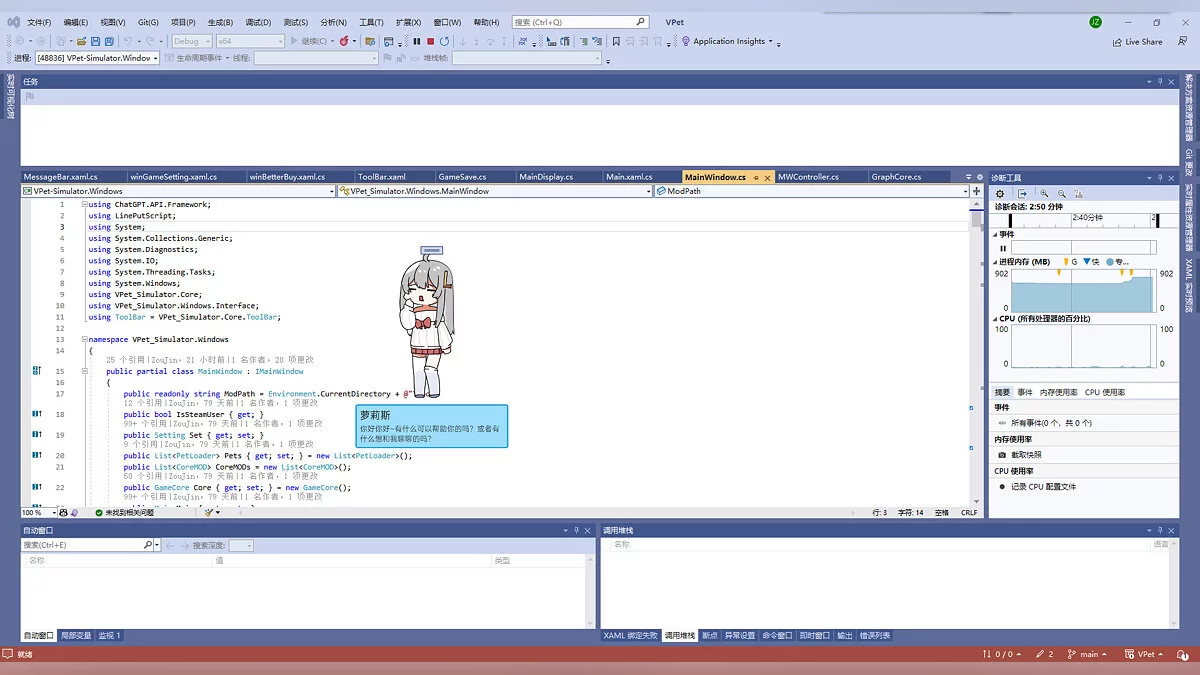Take a memory snapshot (截取快照)

click(x=1024, y=454)
